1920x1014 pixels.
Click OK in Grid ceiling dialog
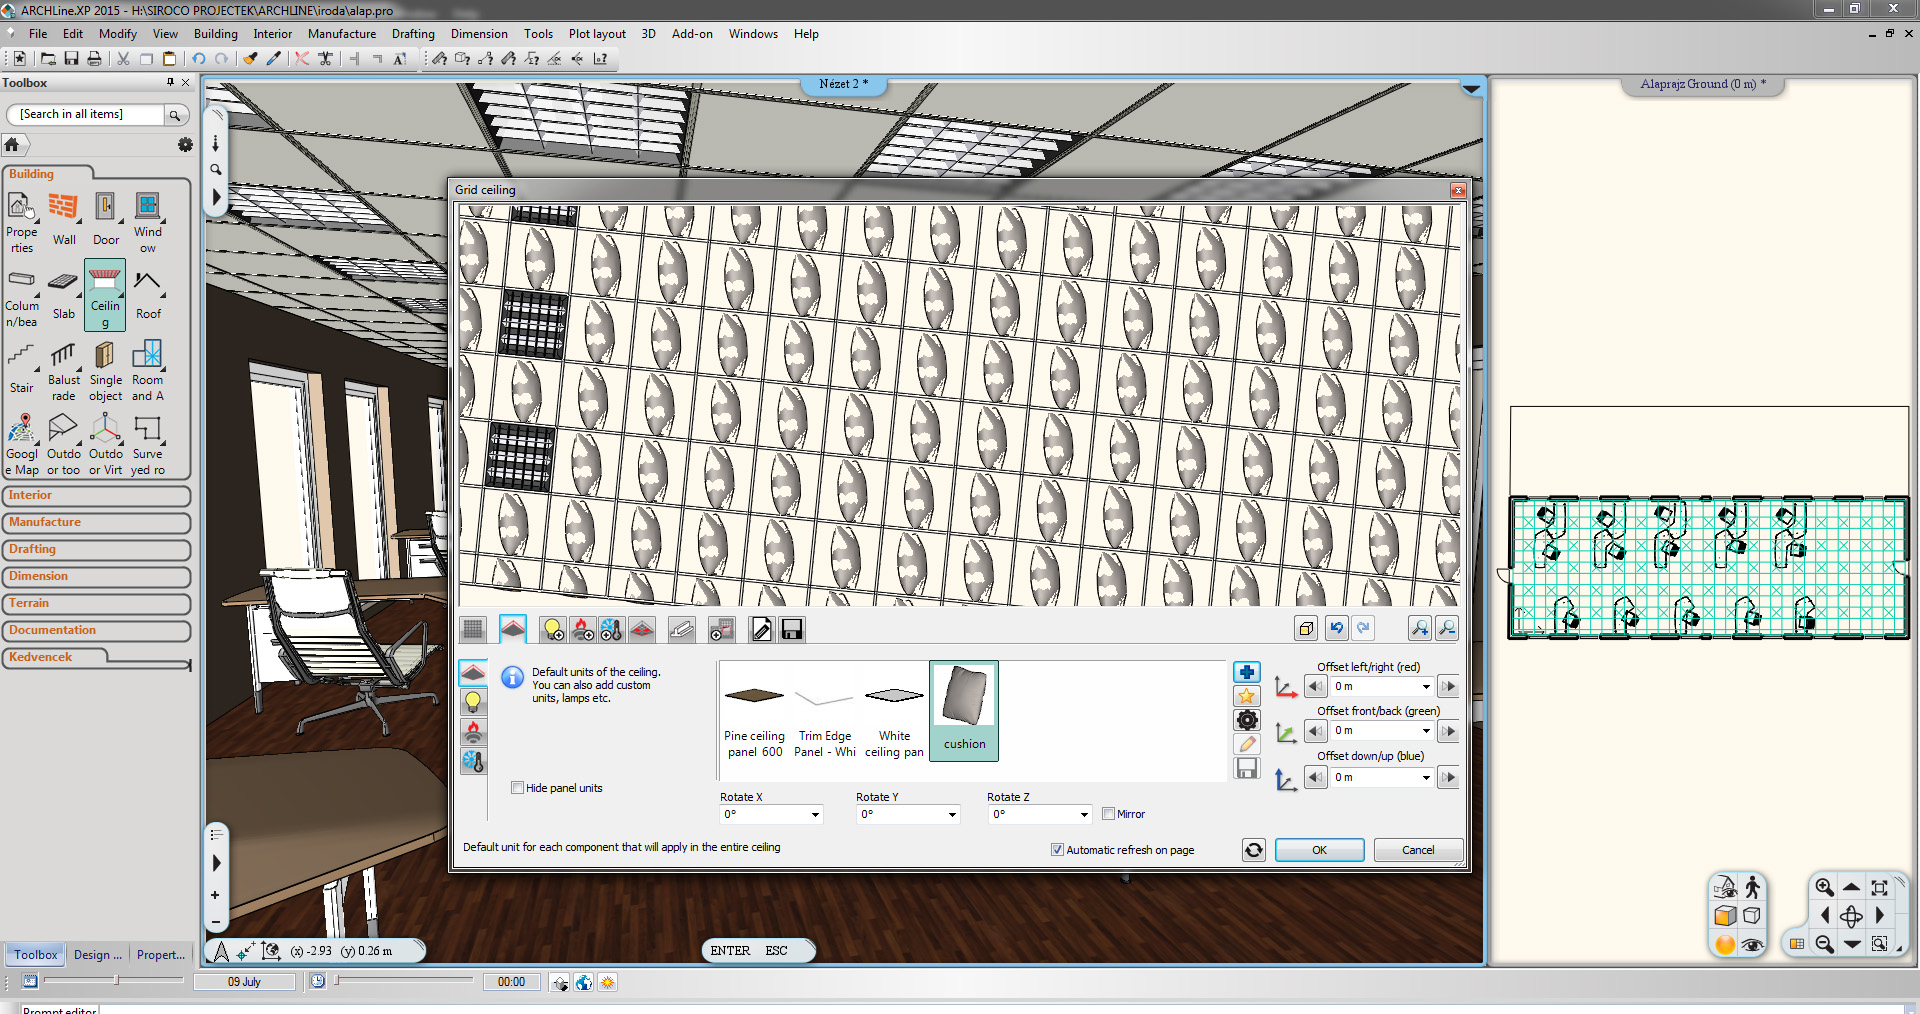coord(1319,850)
